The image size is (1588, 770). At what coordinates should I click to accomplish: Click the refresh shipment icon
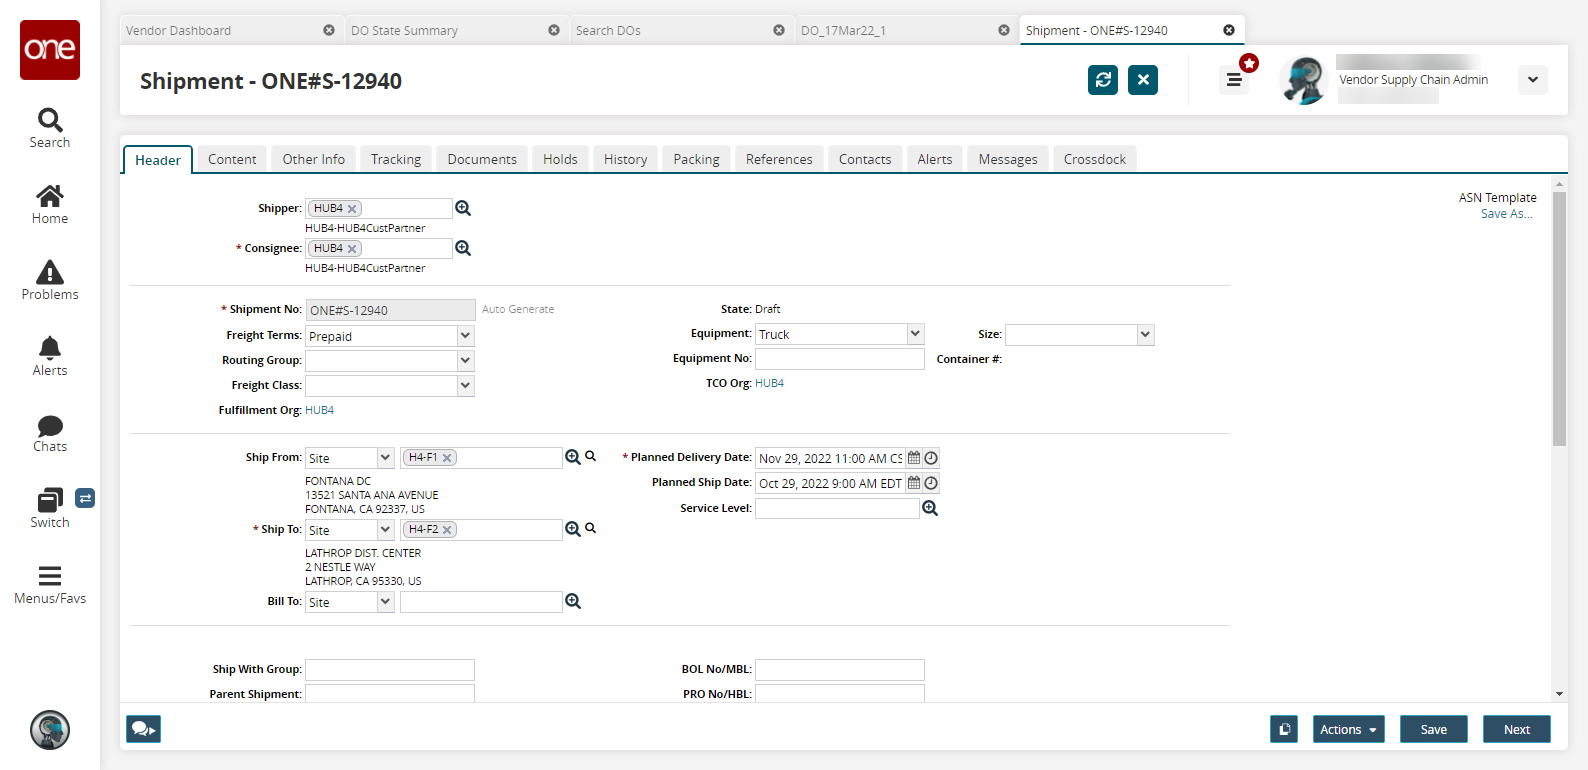tap(1103, 80)
